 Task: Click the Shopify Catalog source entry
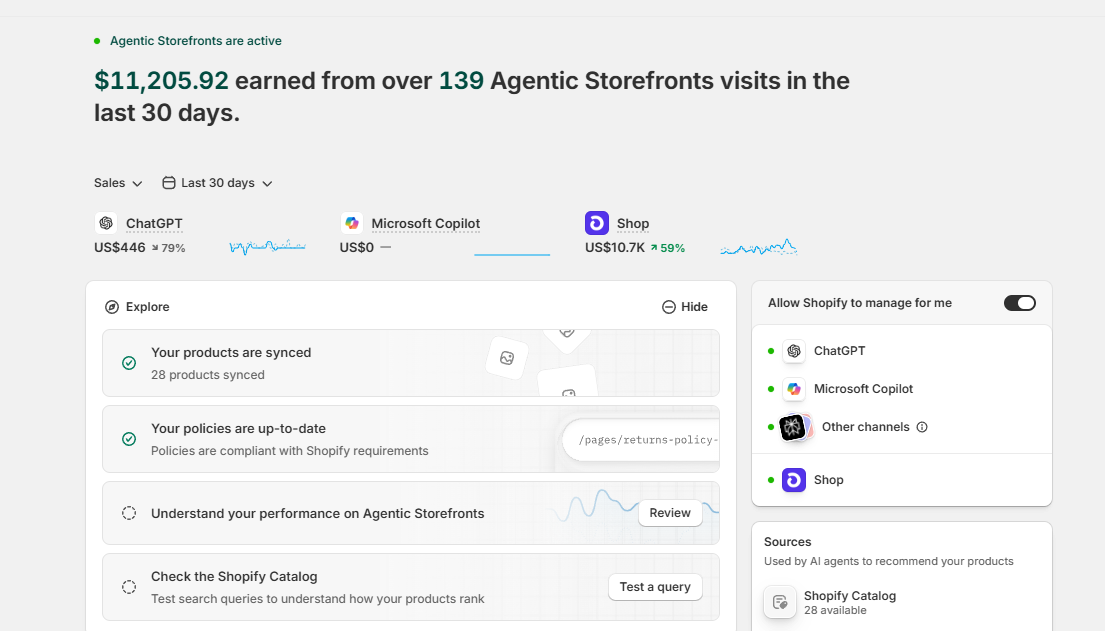tap(902, 602)
